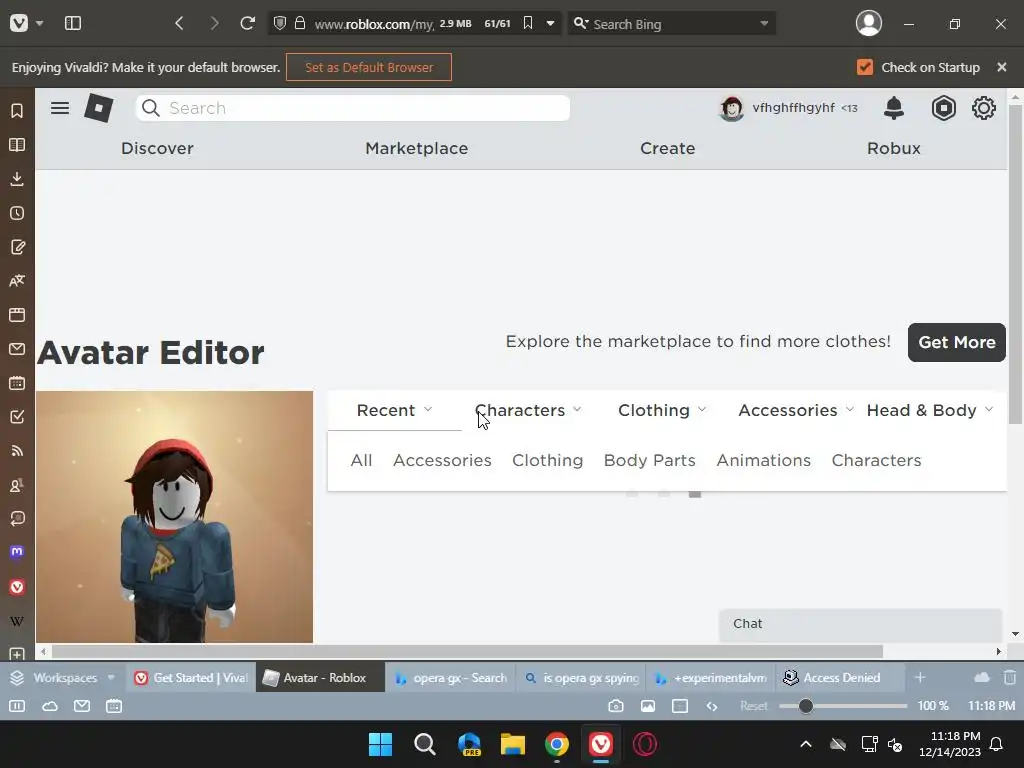Switch to Access Denied tab
Image resolution: width=1024 pixels, height=768 pixels.
point(840,678)
